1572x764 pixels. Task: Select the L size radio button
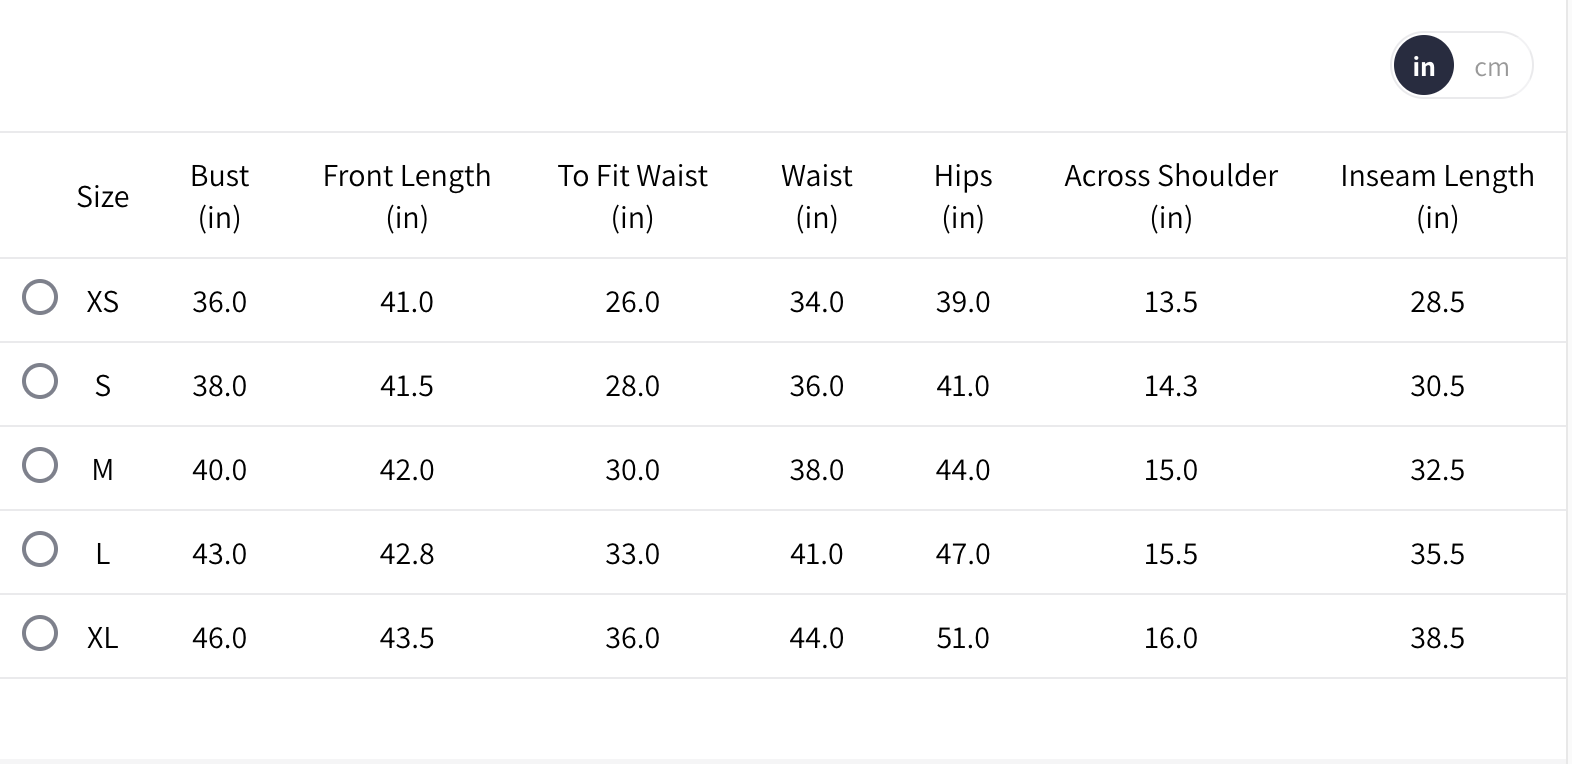tap(40, 549)
